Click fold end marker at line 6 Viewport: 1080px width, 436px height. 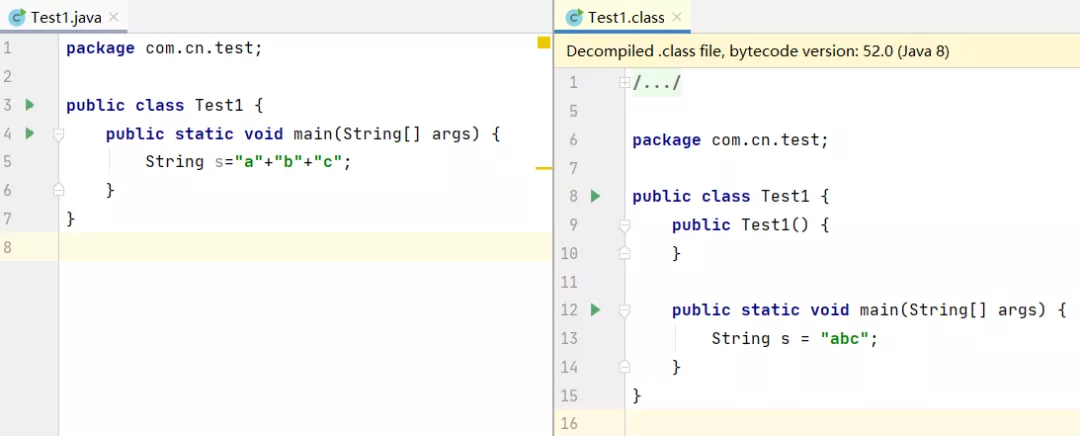point(59,189)
